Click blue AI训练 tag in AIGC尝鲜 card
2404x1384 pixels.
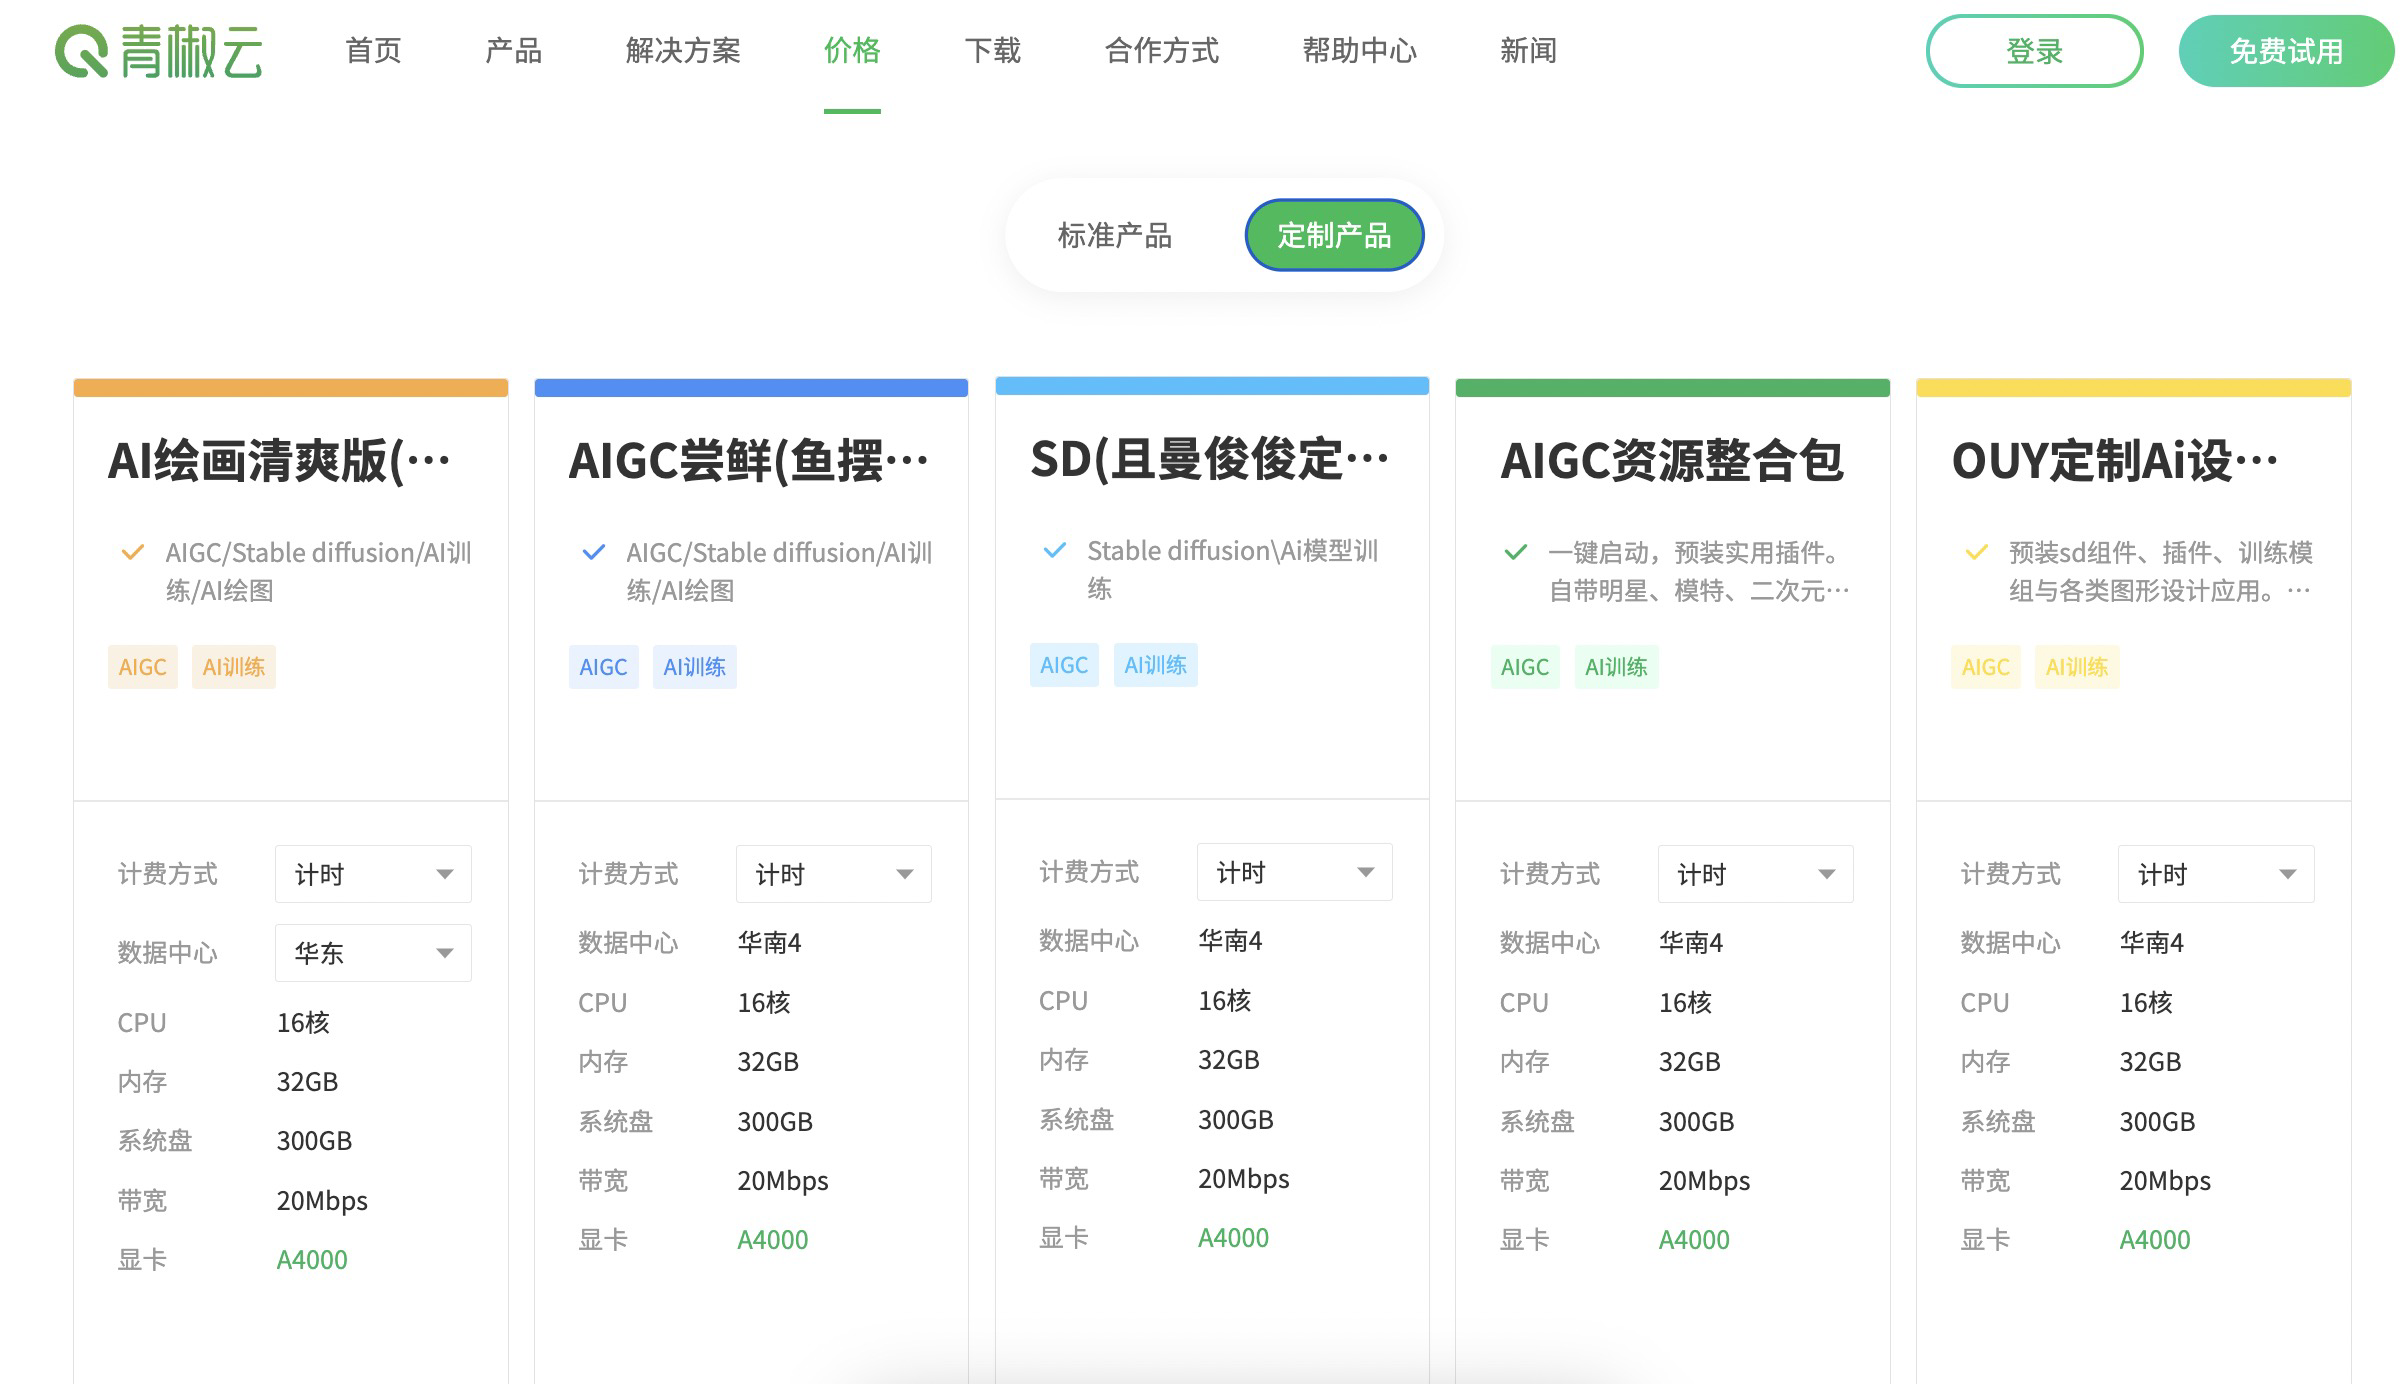pyautogui.click(x=694, y=667)
